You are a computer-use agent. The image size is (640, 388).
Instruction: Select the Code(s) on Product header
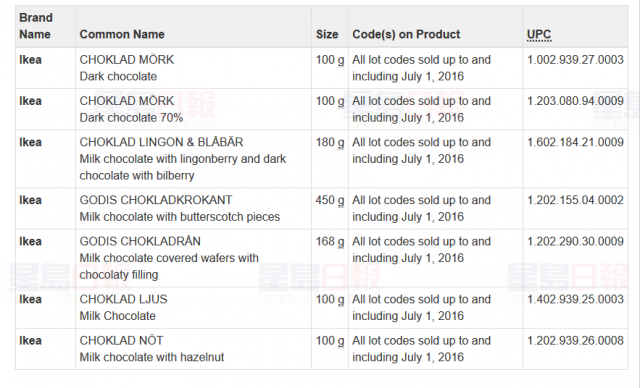point(406,34)
